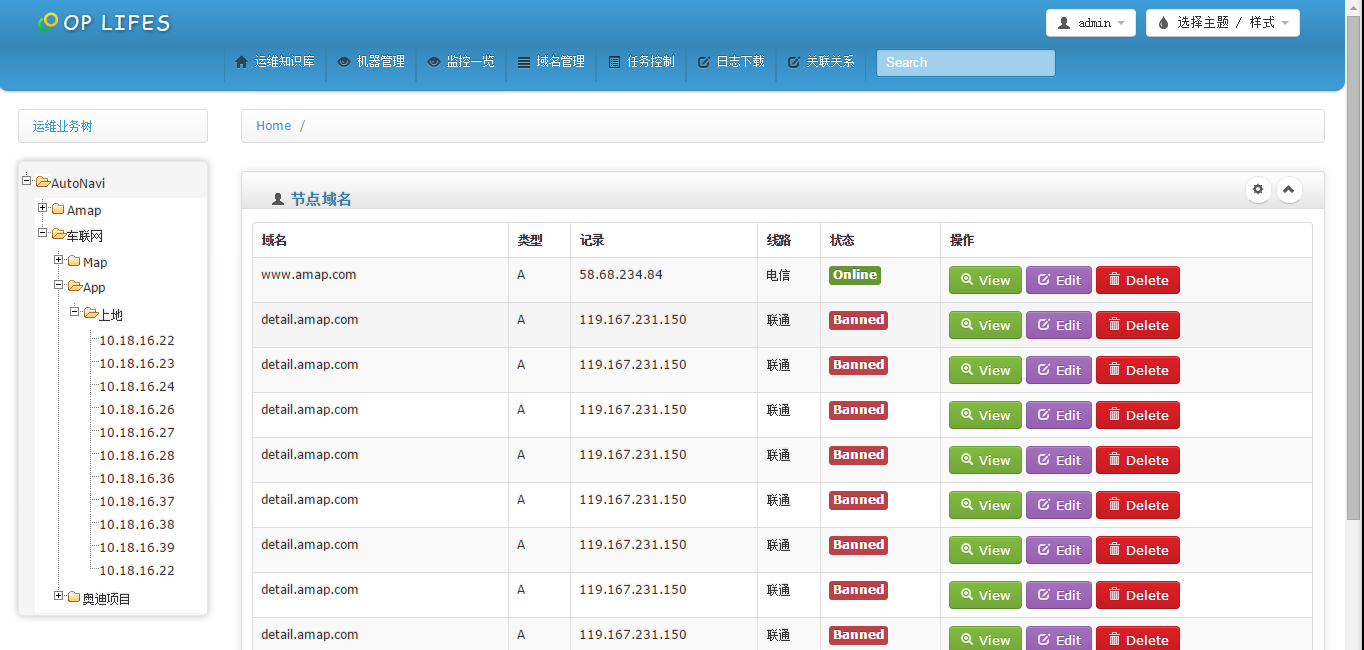The image size is (1364, 650).
Task: Collapse the 车联网 tree node
Action: [43, 233]
